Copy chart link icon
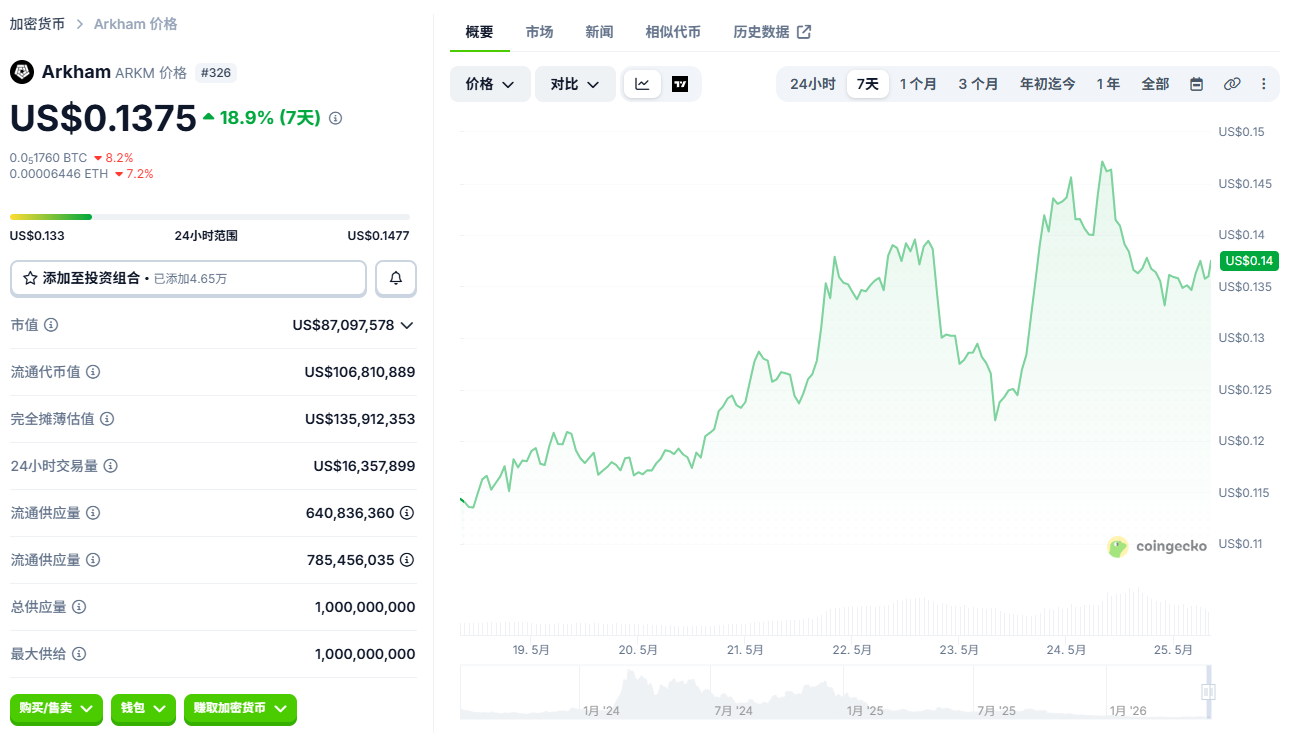Viewport: 1298px width, 733px height. tap(1232, 84)
